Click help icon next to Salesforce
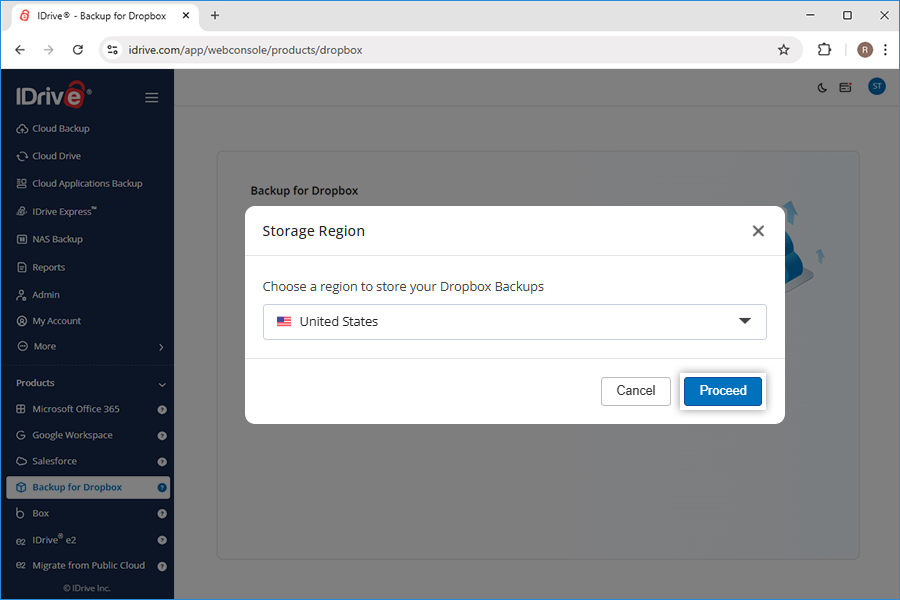The width and height of the screenshot is (900, 600). 162,462
